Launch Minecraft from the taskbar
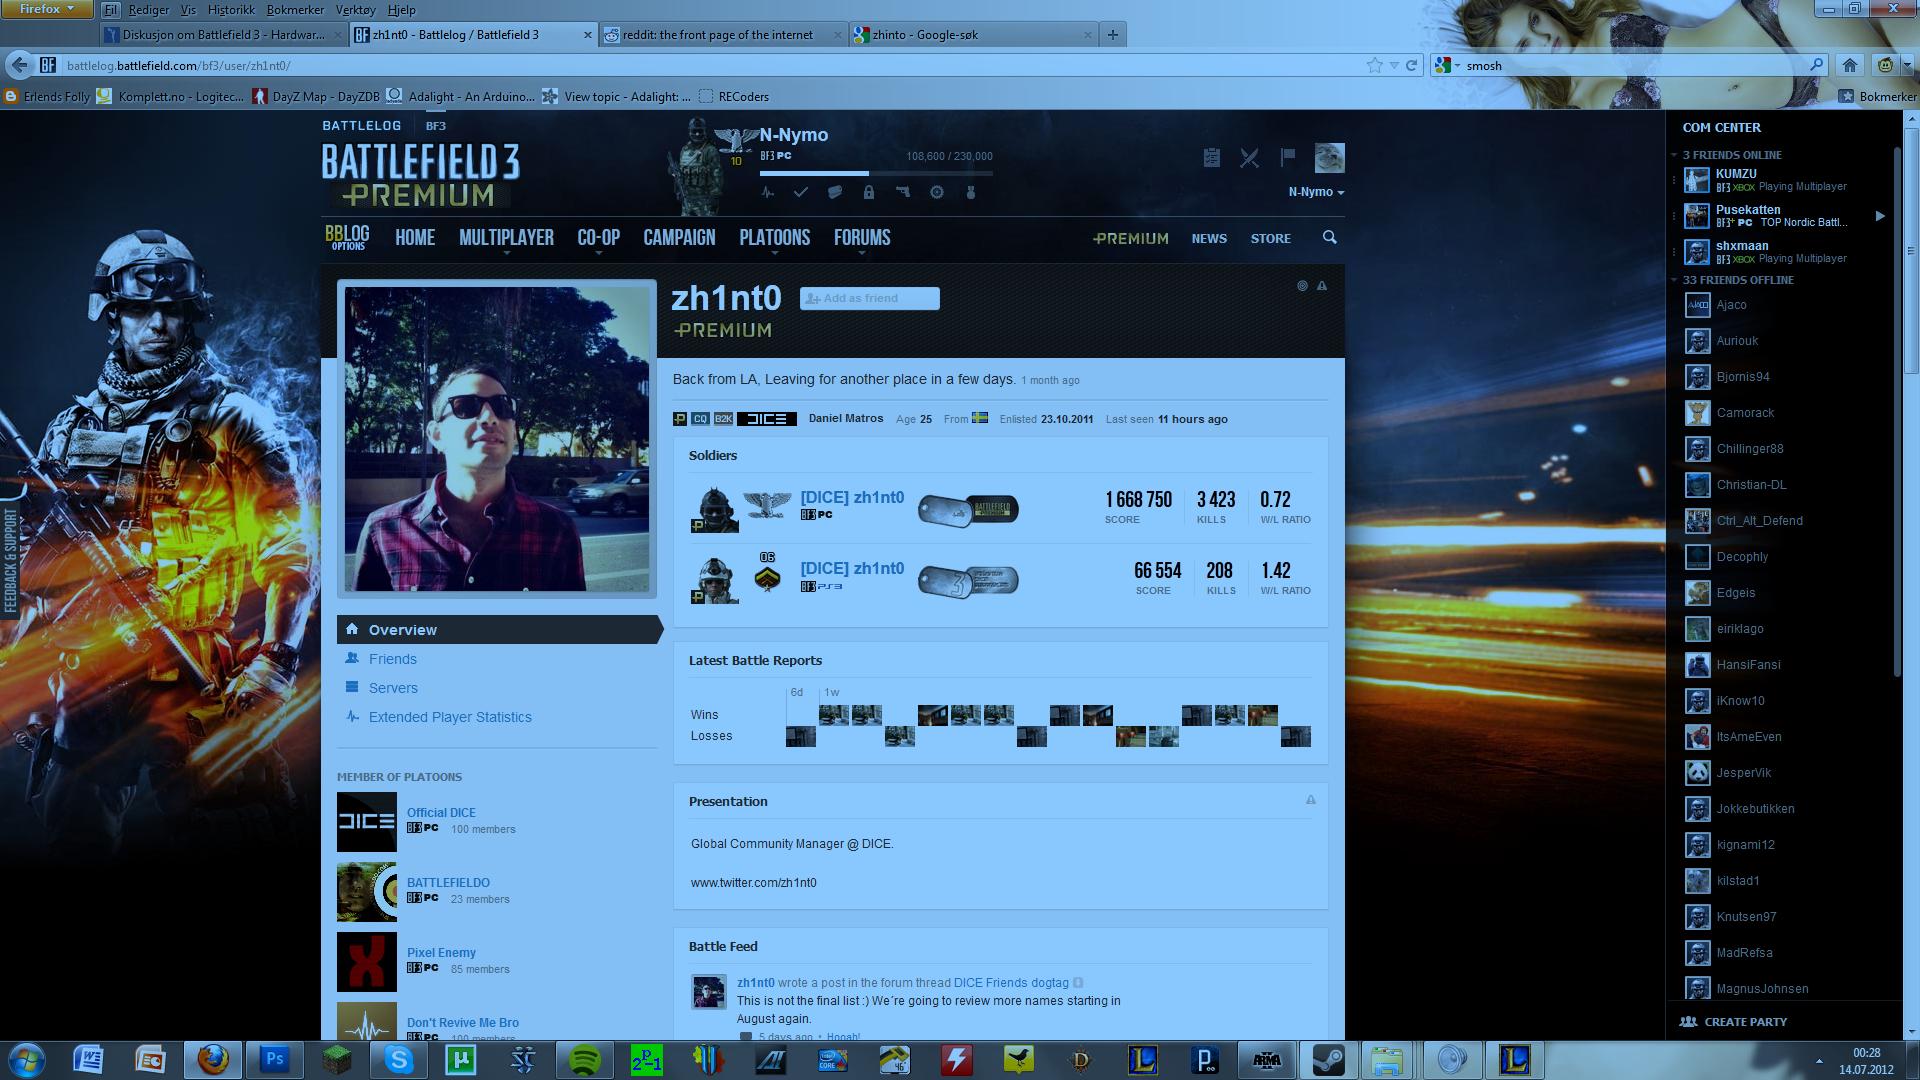 [x=337, y=1059]
